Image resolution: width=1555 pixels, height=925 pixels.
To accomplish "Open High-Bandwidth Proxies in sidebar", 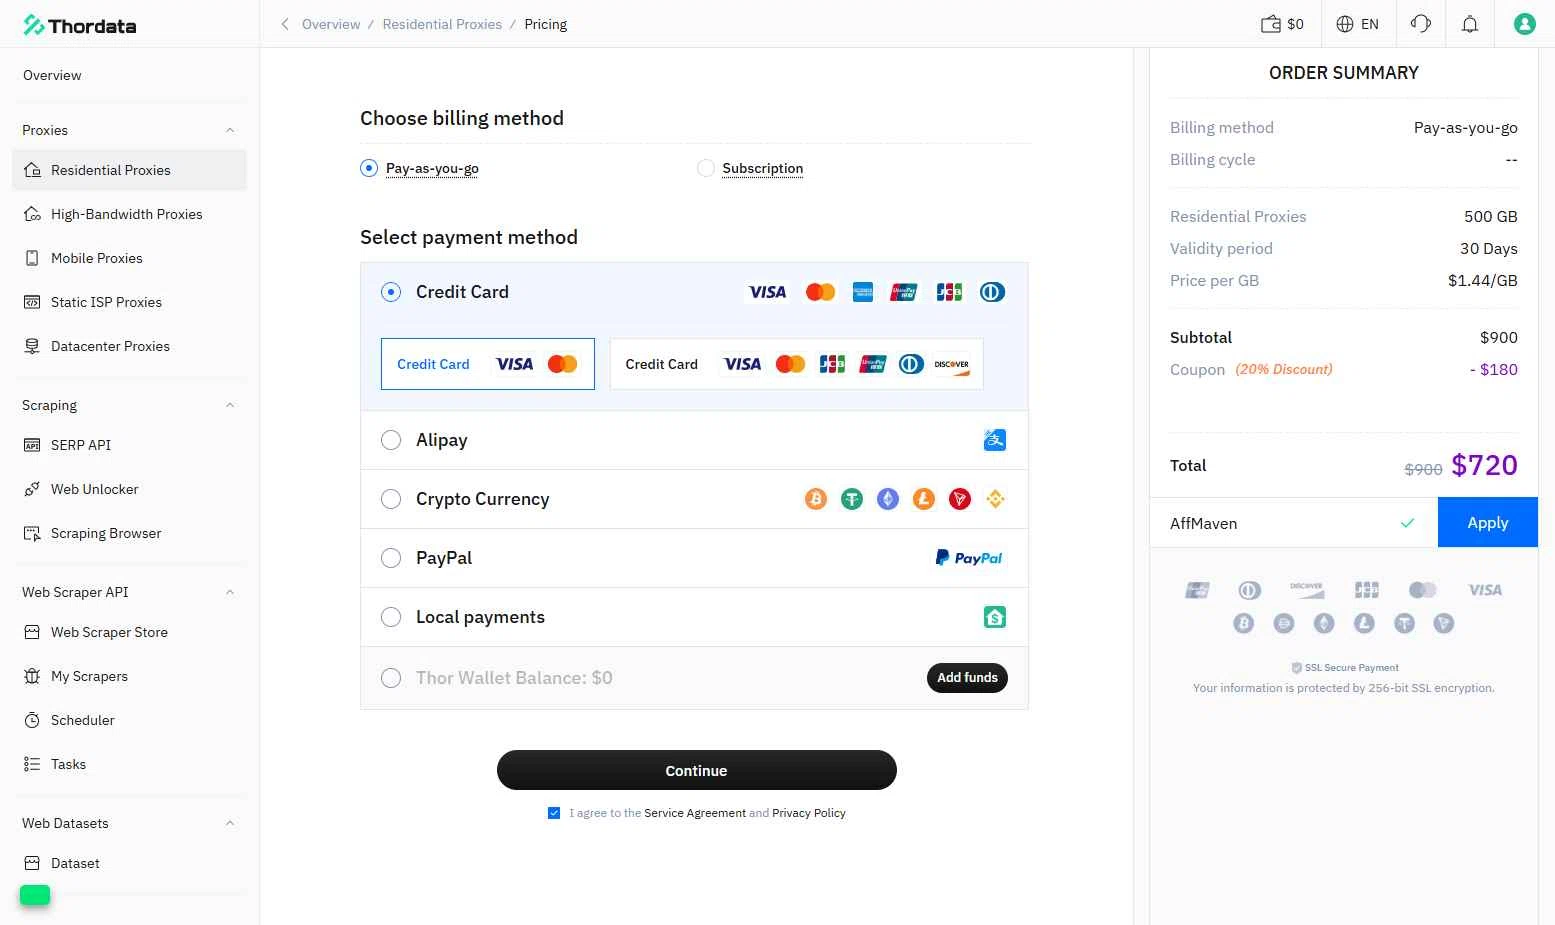I will (129, 214).
